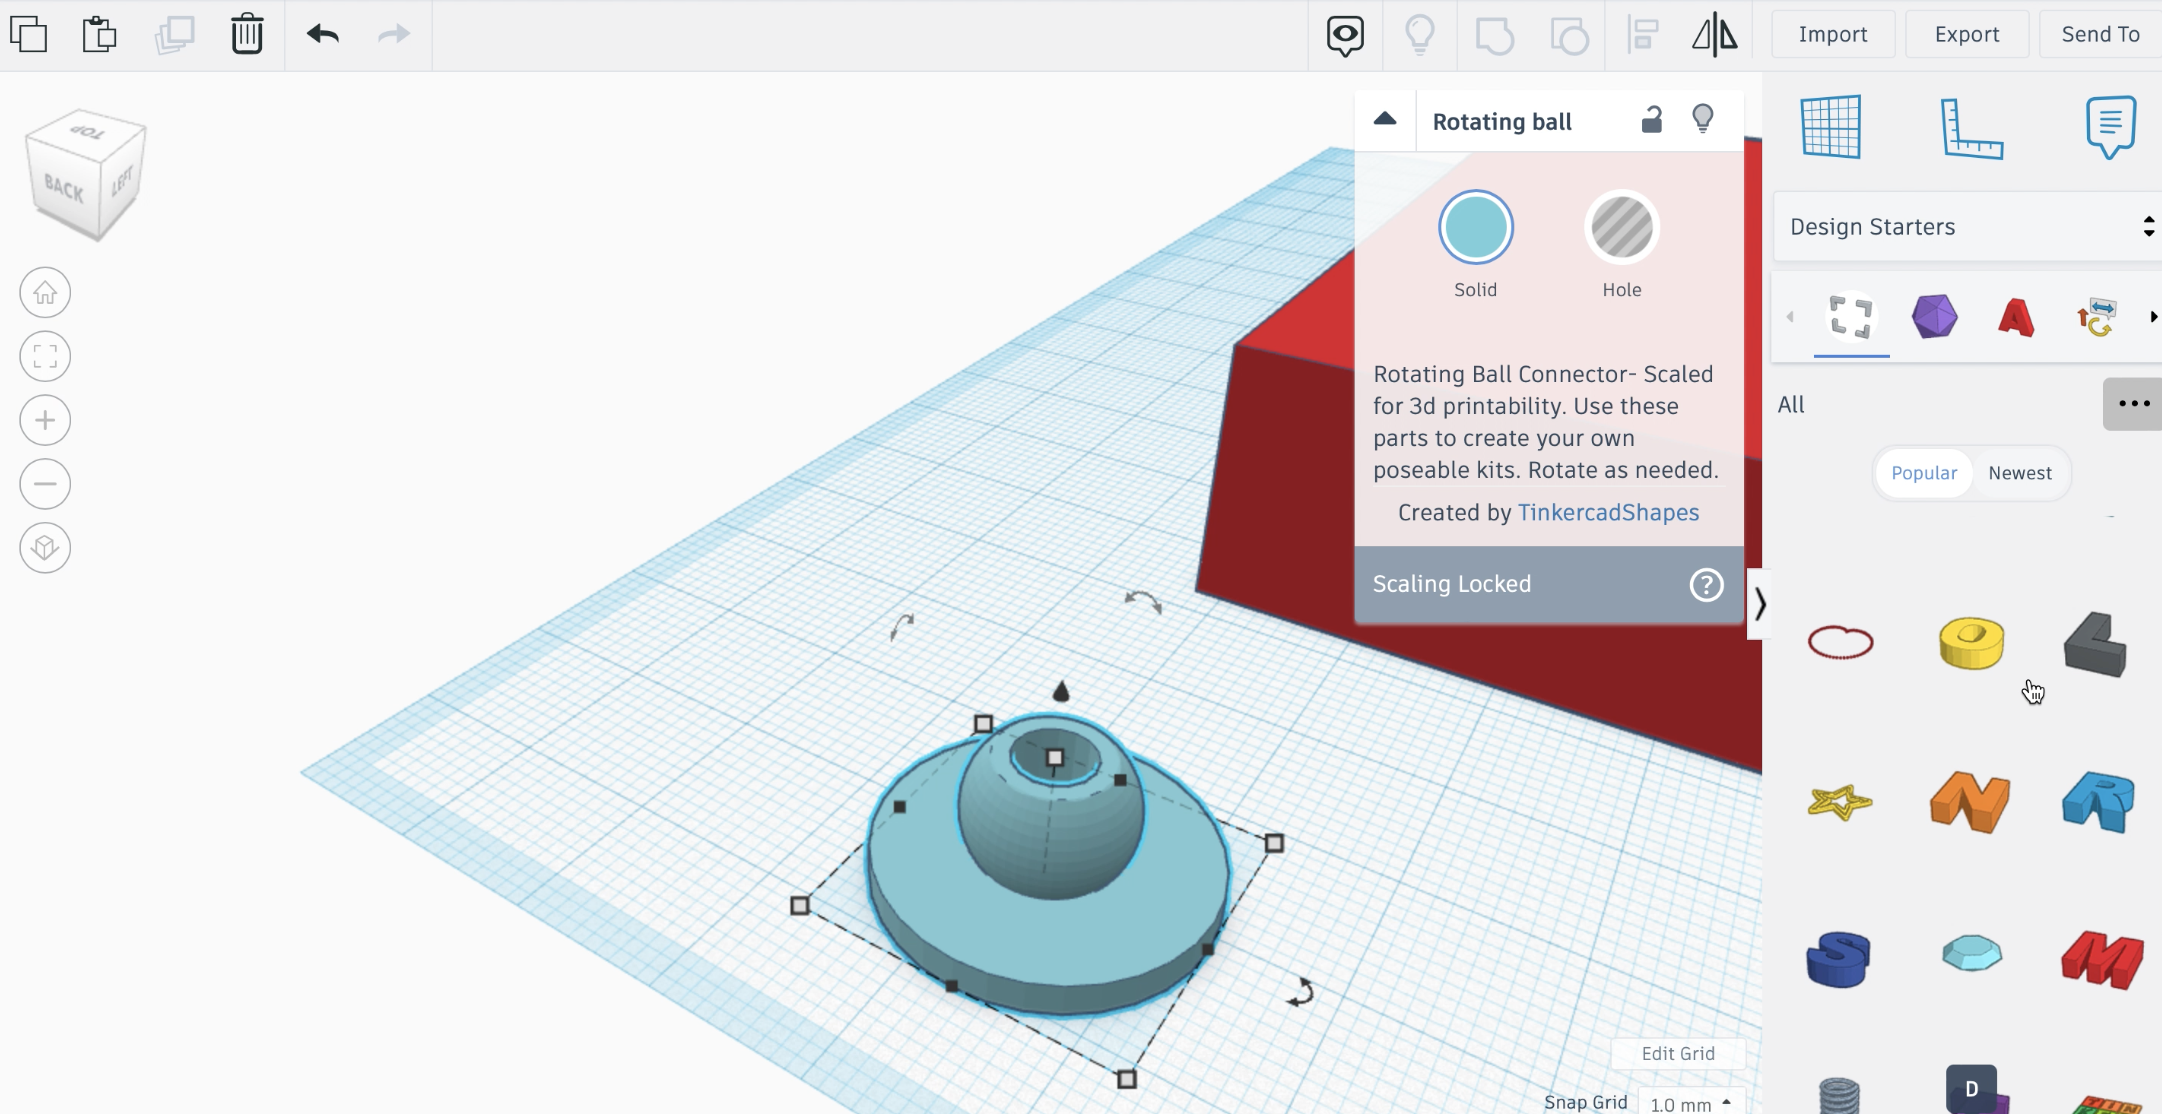Pick the dark blue letter S shape

tap(1839, 959)
